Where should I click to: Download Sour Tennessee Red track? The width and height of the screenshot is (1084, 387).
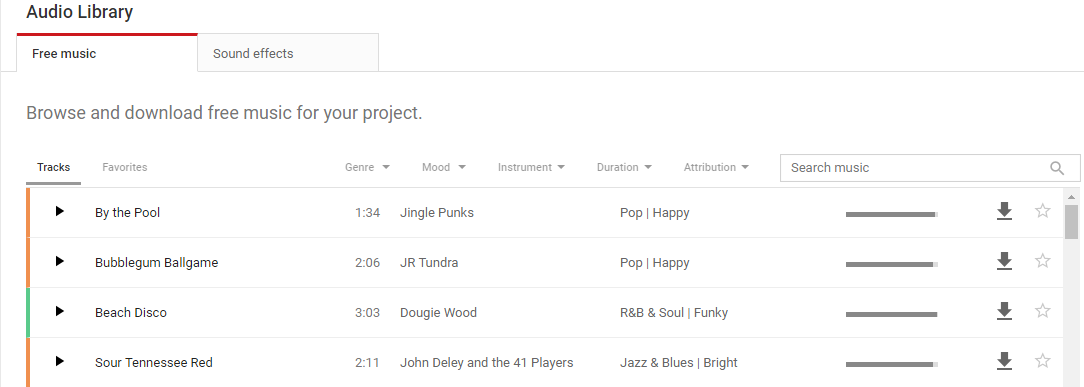(1004, 361)
